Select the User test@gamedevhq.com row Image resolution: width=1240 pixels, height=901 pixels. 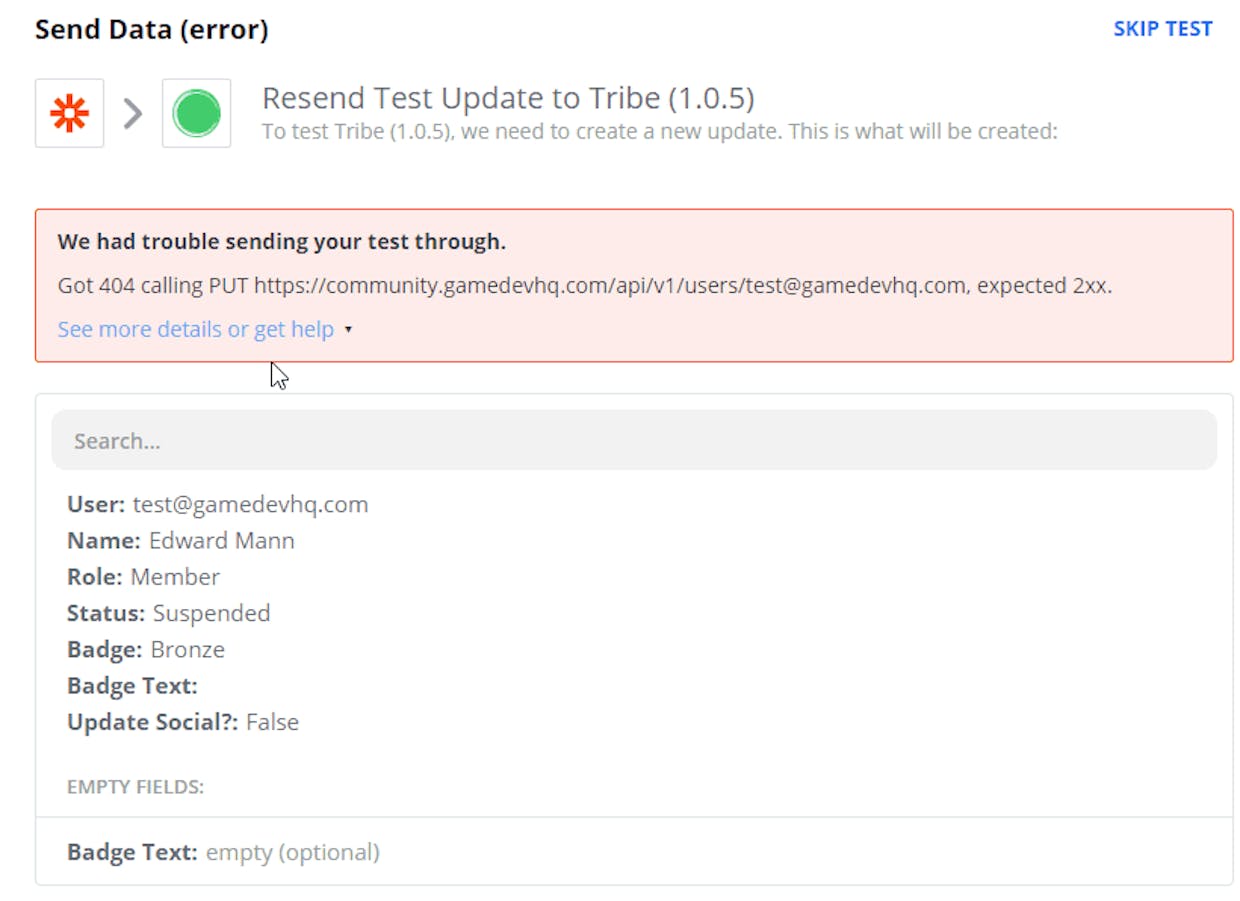(x=218, y=504)
